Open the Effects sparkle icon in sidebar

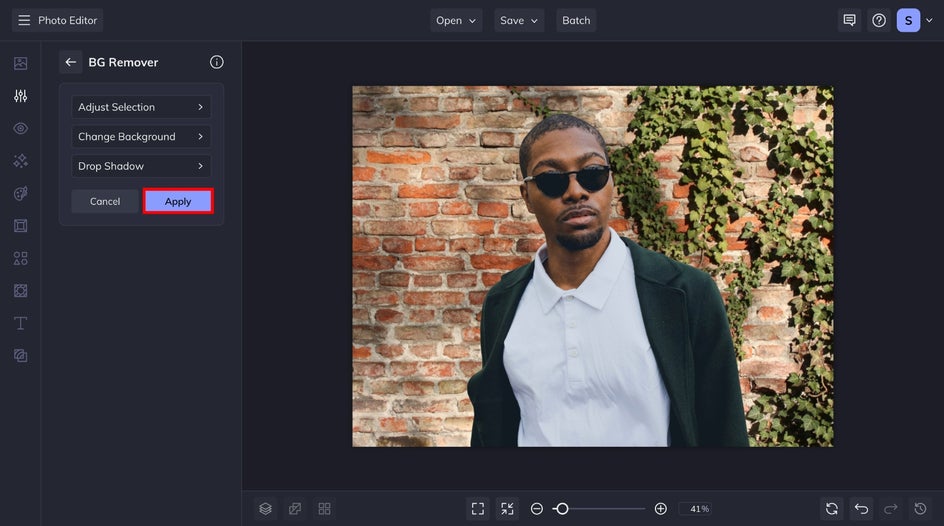(x=20, y=161)
